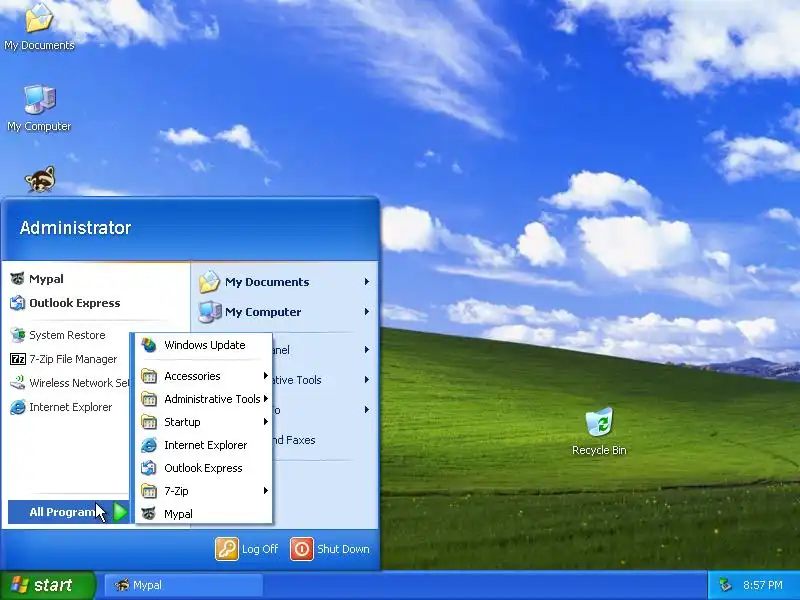The height and width of the screenshot is (600, 800).
Task: Click the Accessories folder icon
Action: coord(148,376)
